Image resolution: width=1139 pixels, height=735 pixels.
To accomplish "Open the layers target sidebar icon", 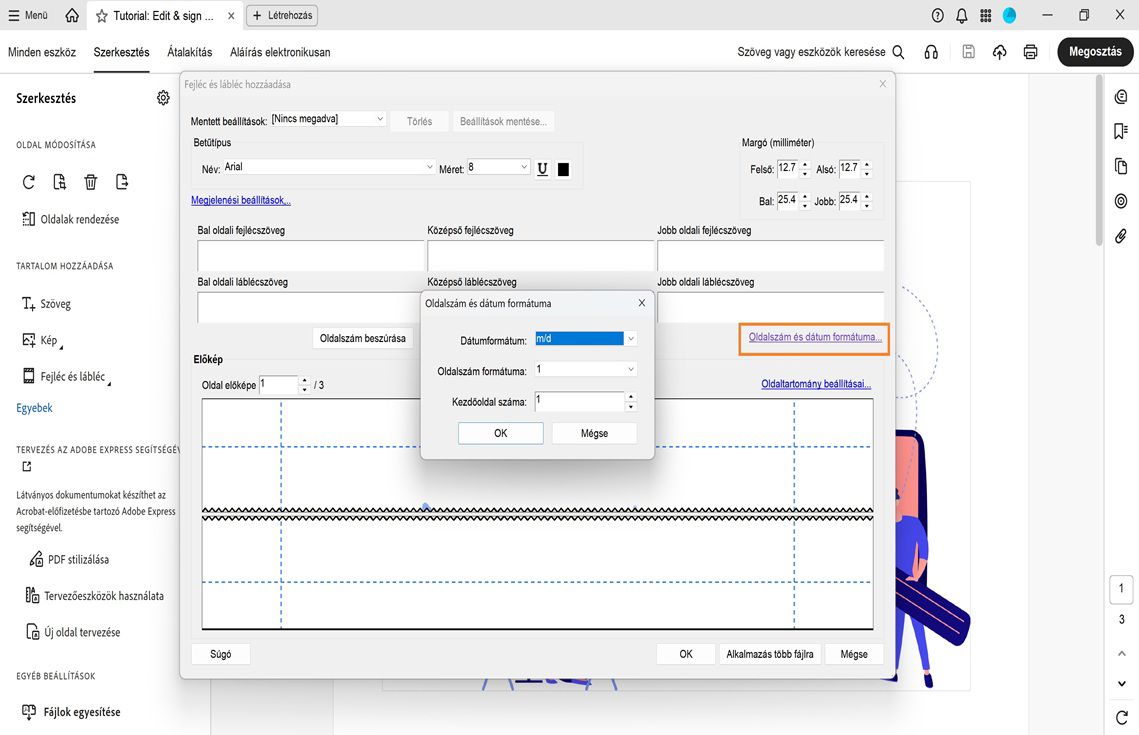I will pos(1121,201).
